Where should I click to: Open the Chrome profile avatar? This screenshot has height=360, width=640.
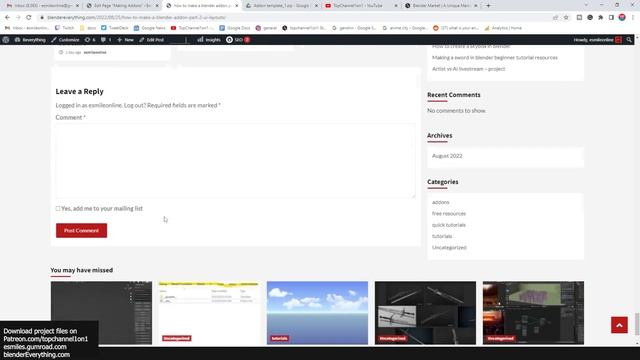point(622,17)
